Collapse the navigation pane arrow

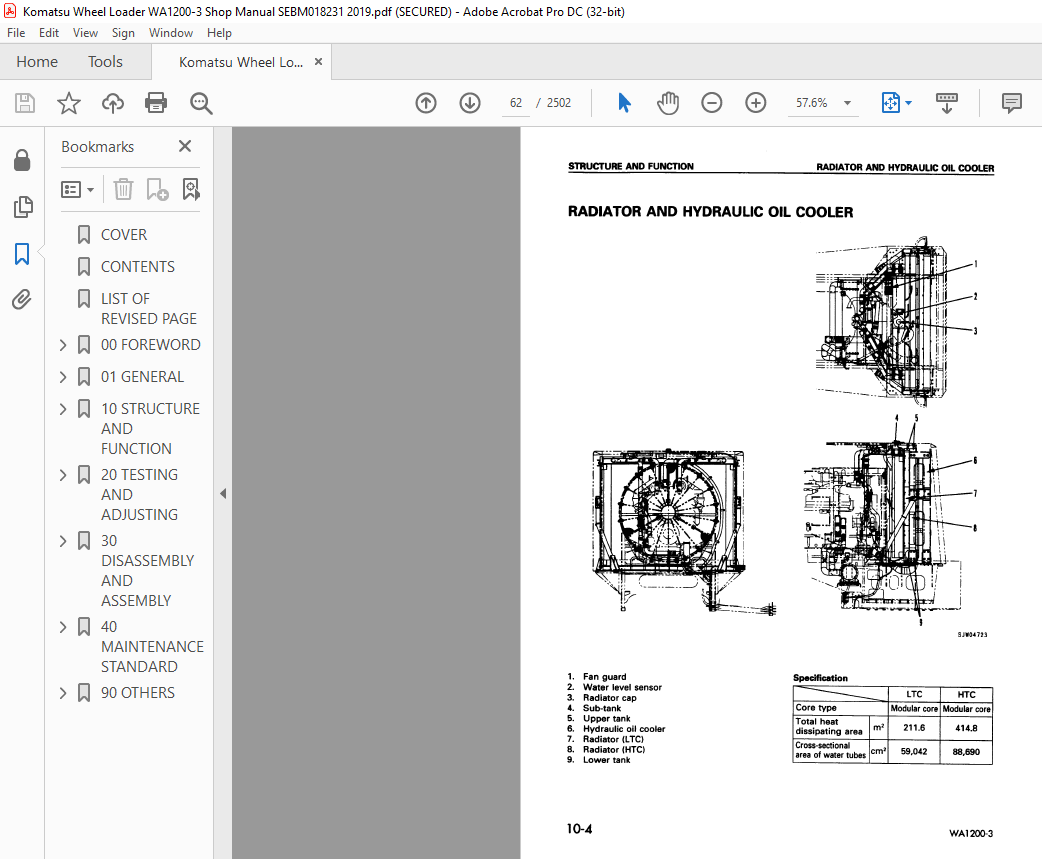click(x=223, y=494)
